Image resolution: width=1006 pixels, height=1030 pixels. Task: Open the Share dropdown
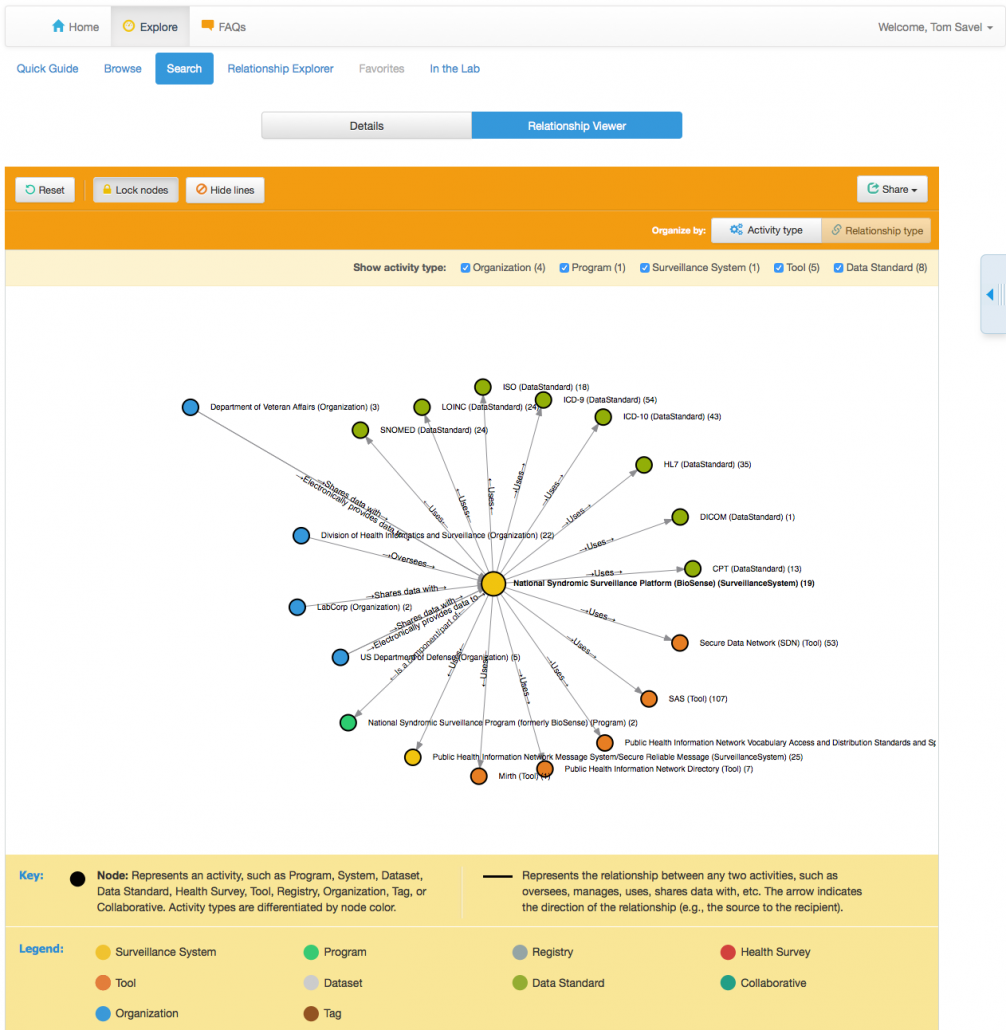click(x=892, y=189)
